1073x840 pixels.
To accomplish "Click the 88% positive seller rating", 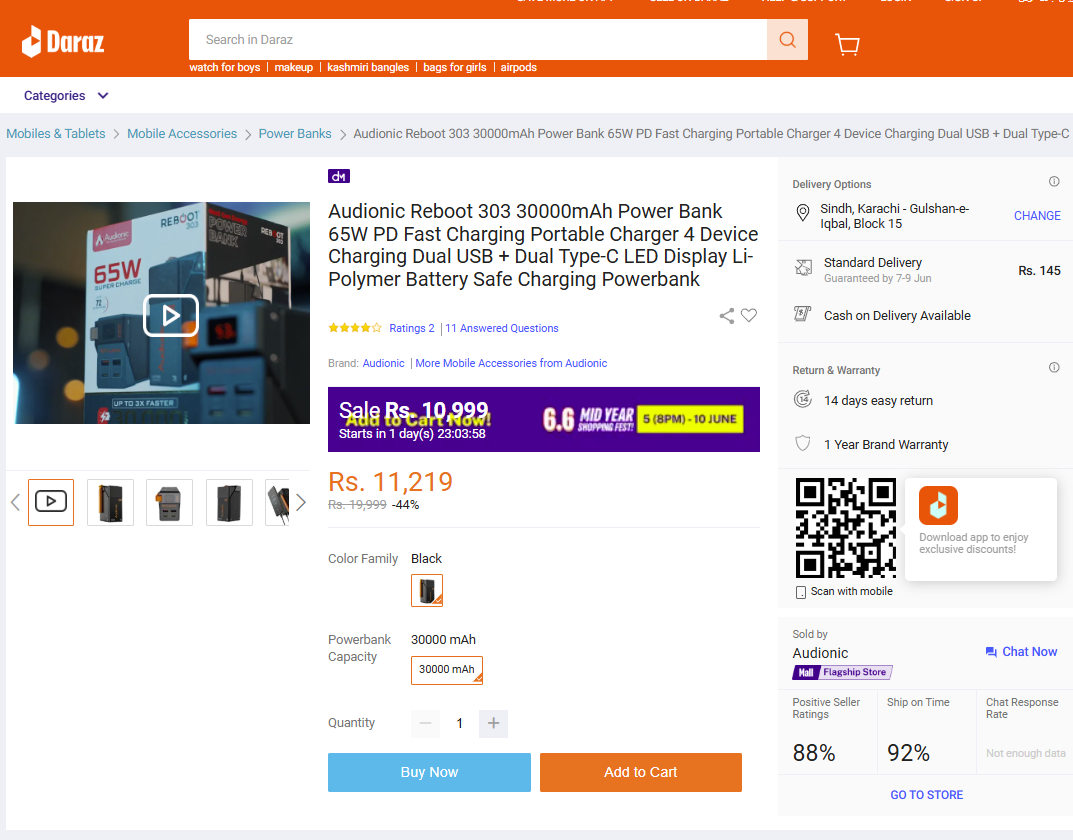I will pos(814,753).
